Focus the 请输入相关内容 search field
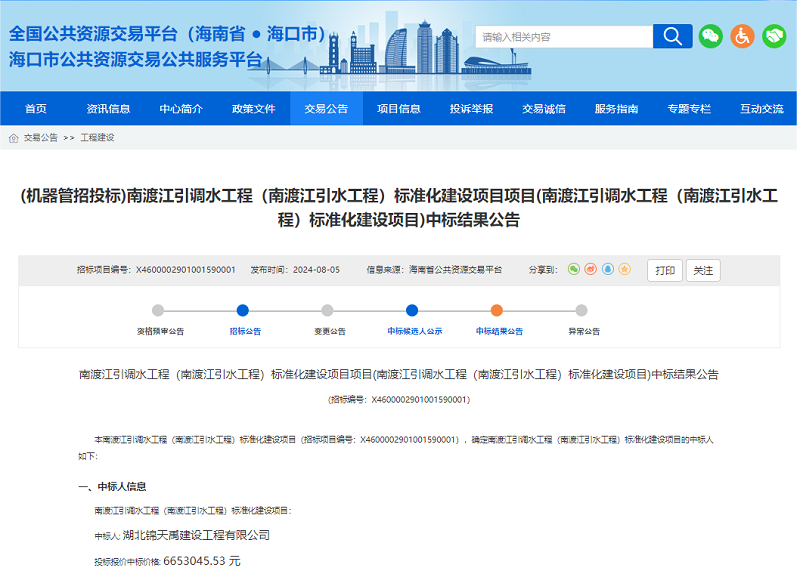This screenshot has width=797, height=577. (564, 37)
